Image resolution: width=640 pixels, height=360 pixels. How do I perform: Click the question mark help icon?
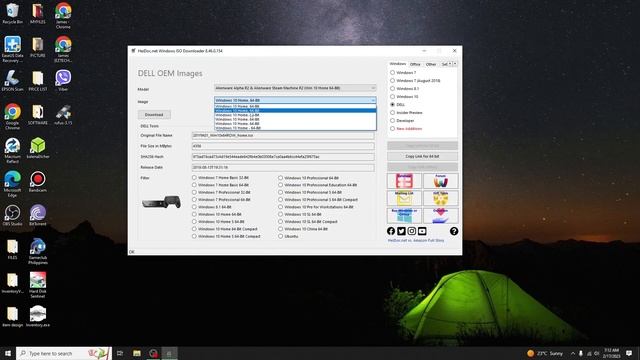[x=454, y=231]
